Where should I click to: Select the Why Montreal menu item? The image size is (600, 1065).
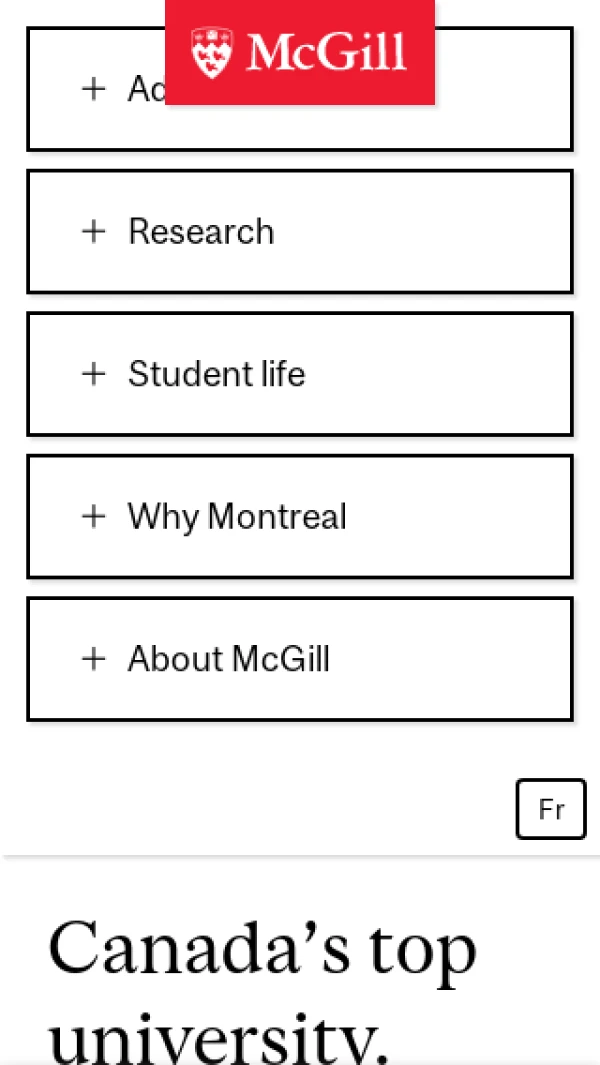coord(237,517)
